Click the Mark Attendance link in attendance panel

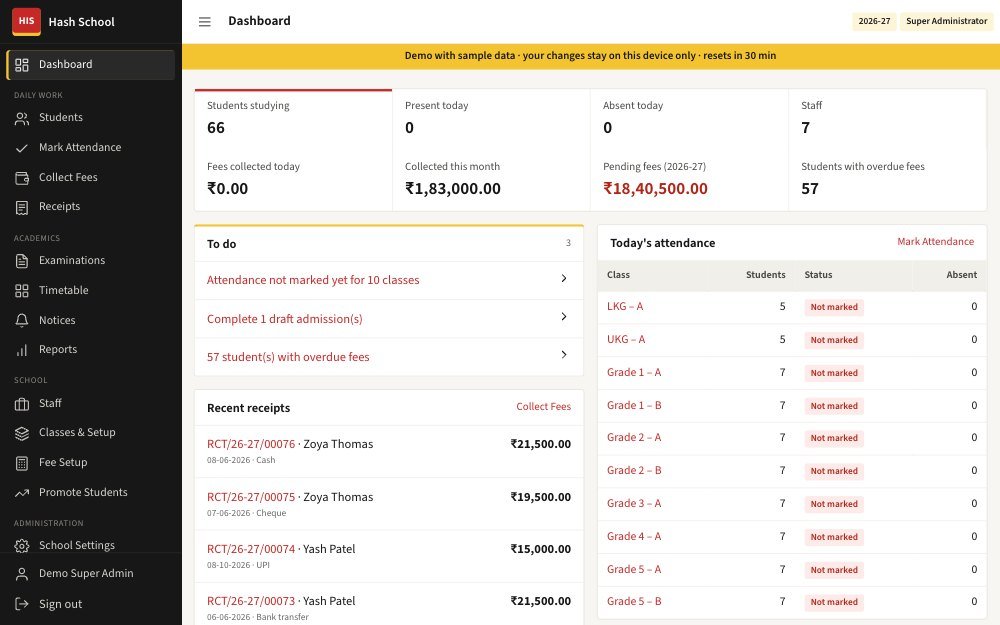[935, 242]
